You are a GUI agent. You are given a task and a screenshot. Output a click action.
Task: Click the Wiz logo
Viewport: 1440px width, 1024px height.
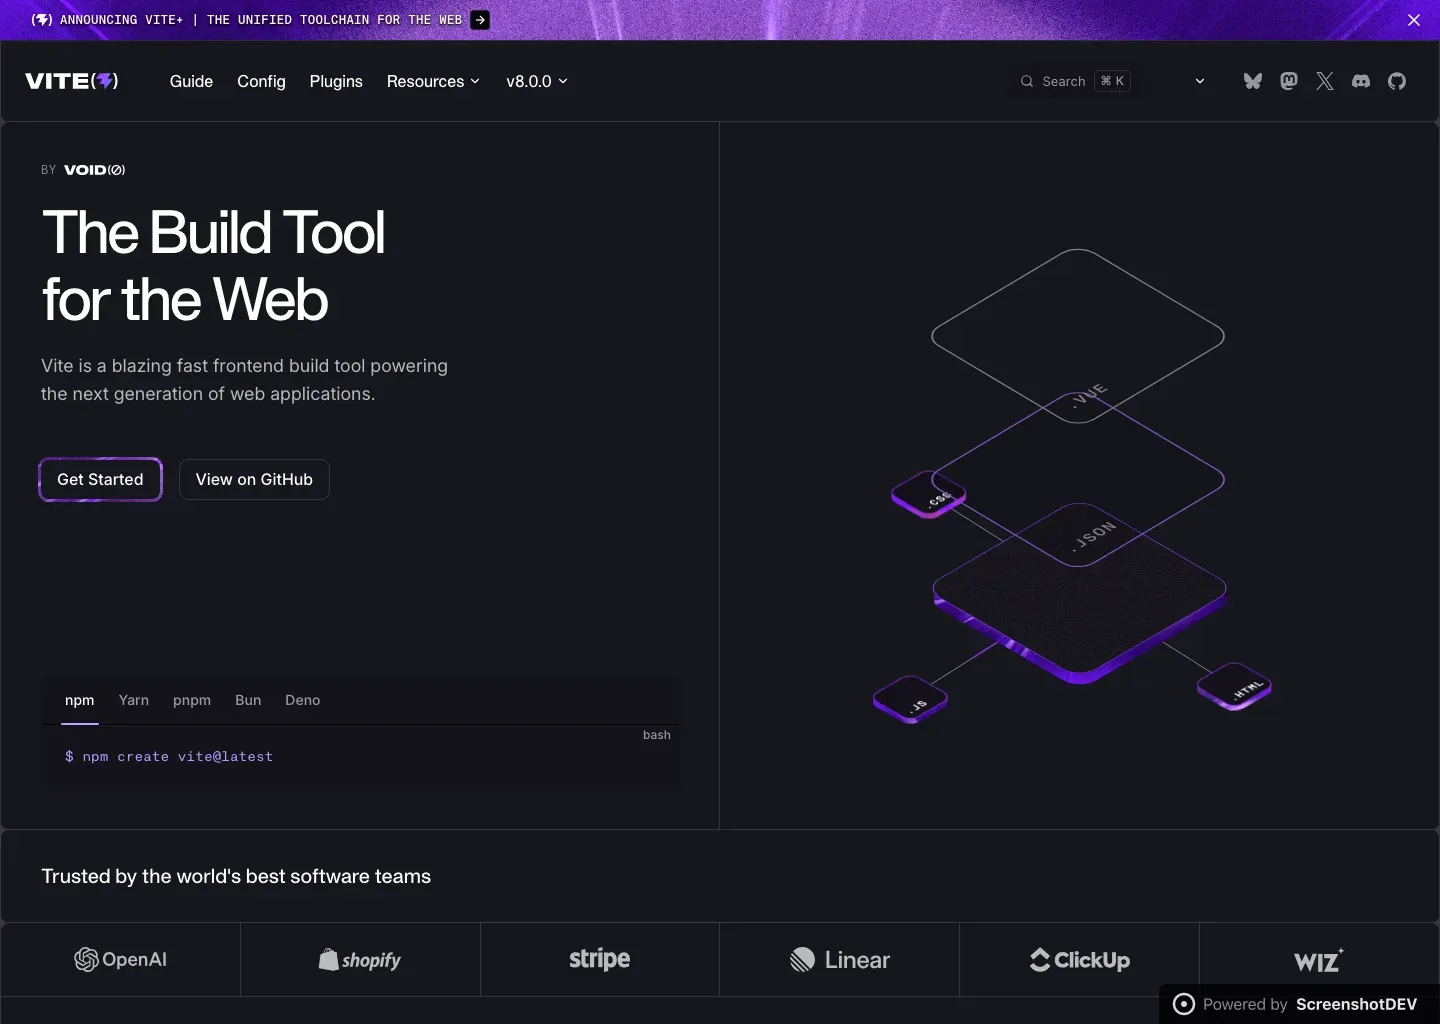click(x=1319, y=961)
